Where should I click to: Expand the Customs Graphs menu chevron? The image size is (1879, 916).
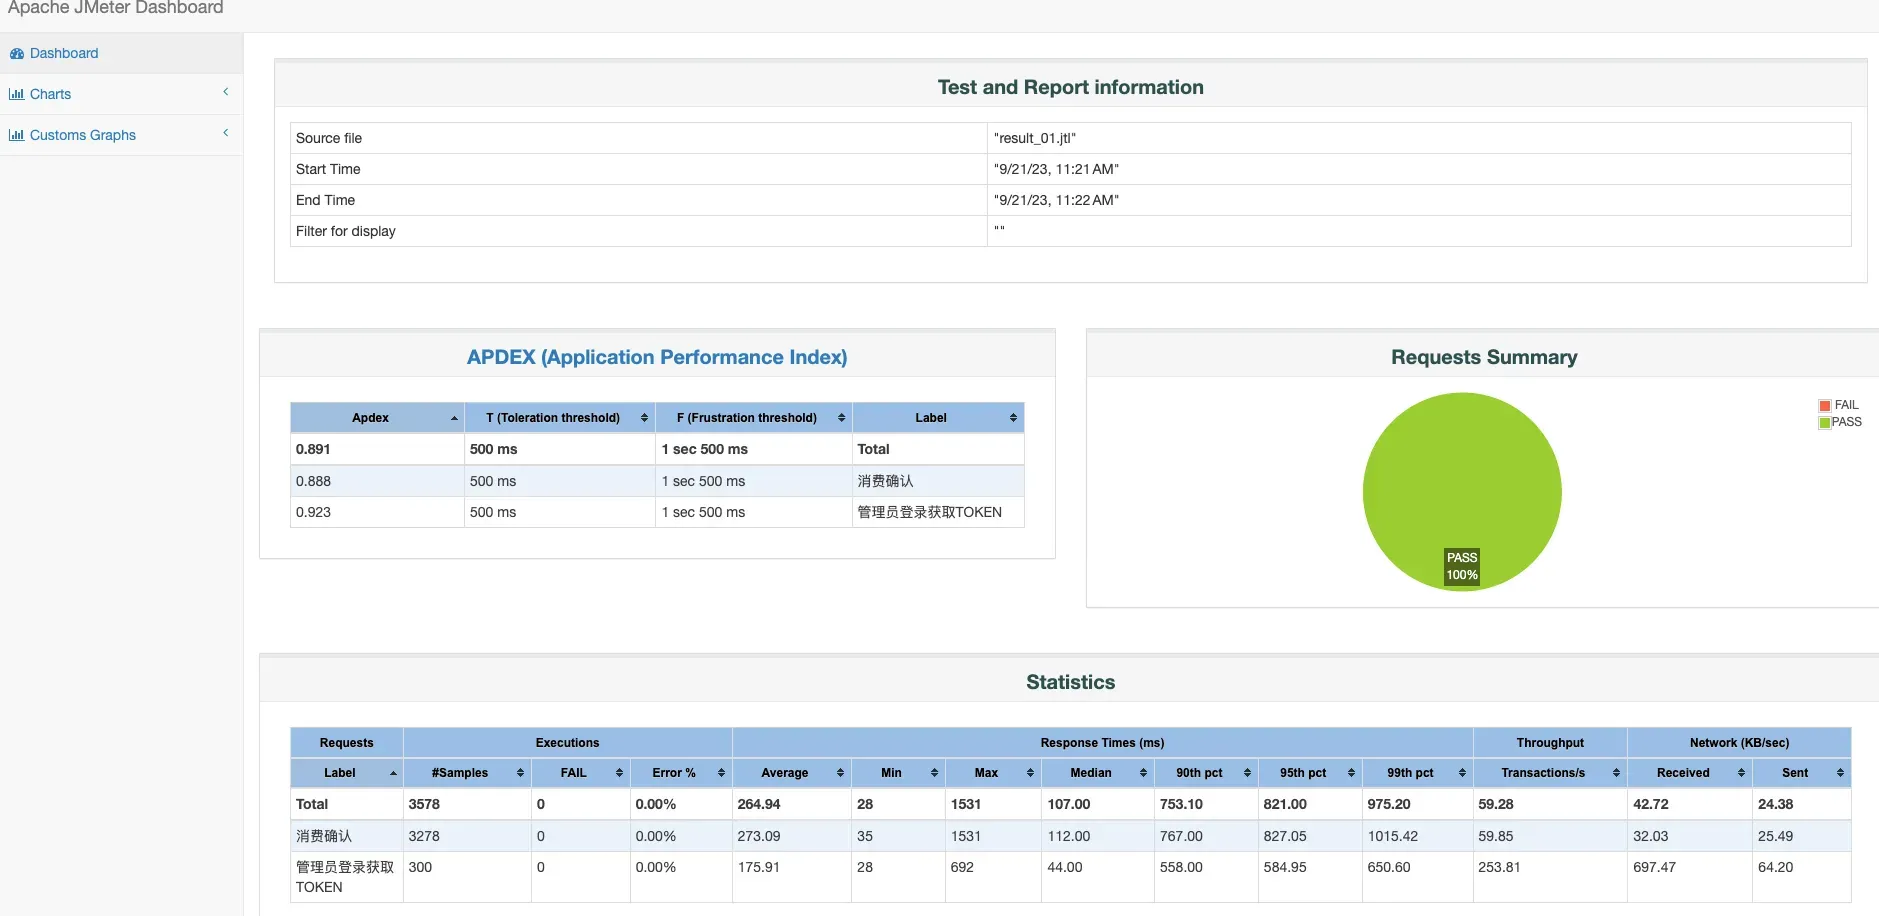[x=226, y=133]
